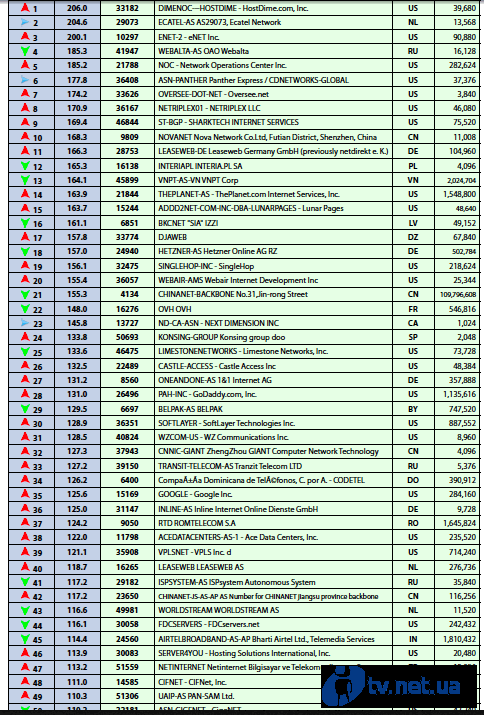This screenshot has width=484, height=715.
Task: Click the green arrow in WORLDSTREAM row
Action: pyautogui.click(x=26, y=610)
